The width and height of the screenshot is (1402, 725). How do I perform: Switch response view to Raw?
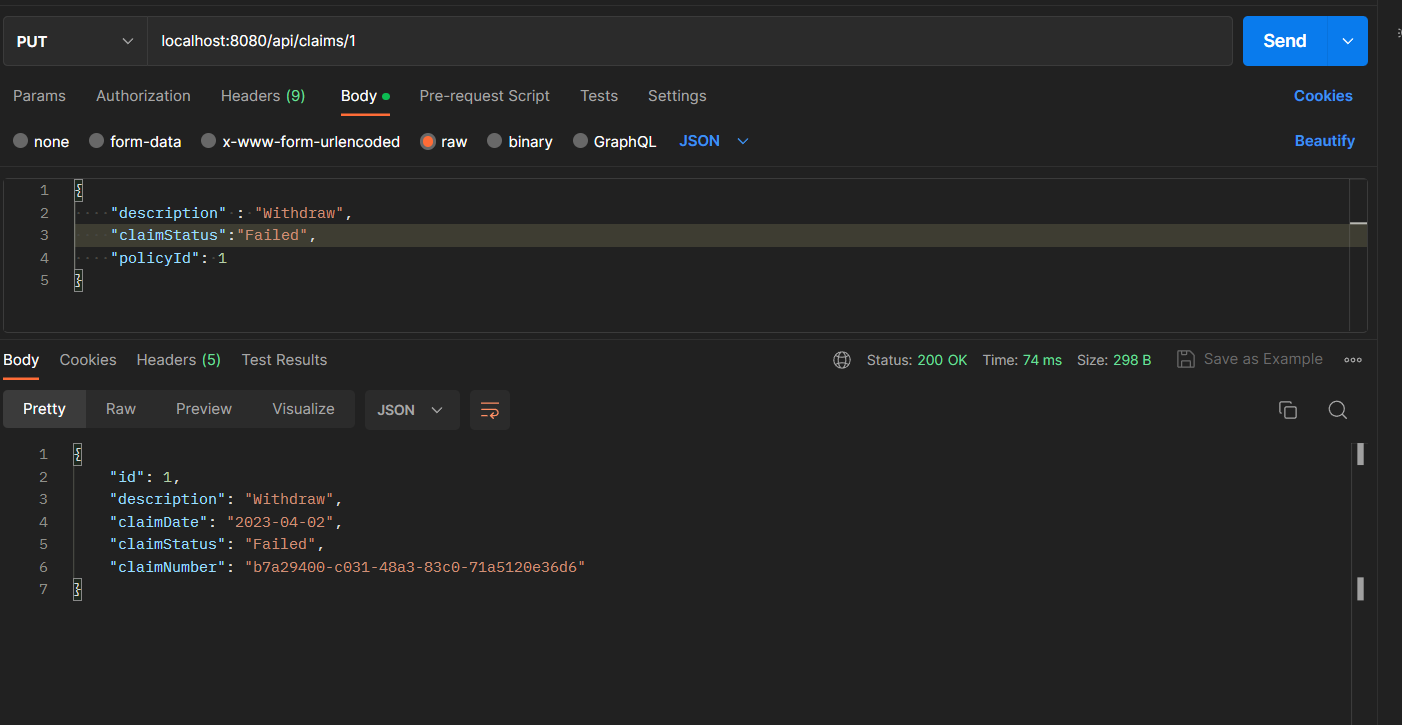point(121,409)
